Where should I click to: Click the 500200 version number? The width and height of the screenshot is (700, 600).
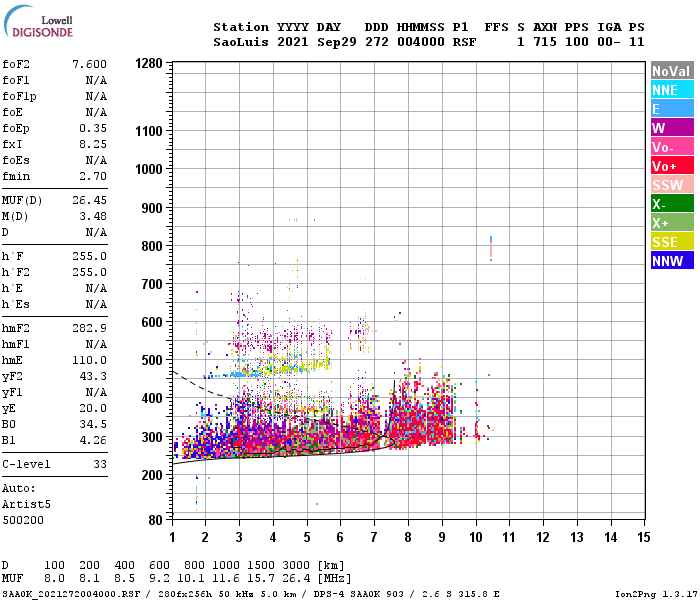tap(23, 521)
